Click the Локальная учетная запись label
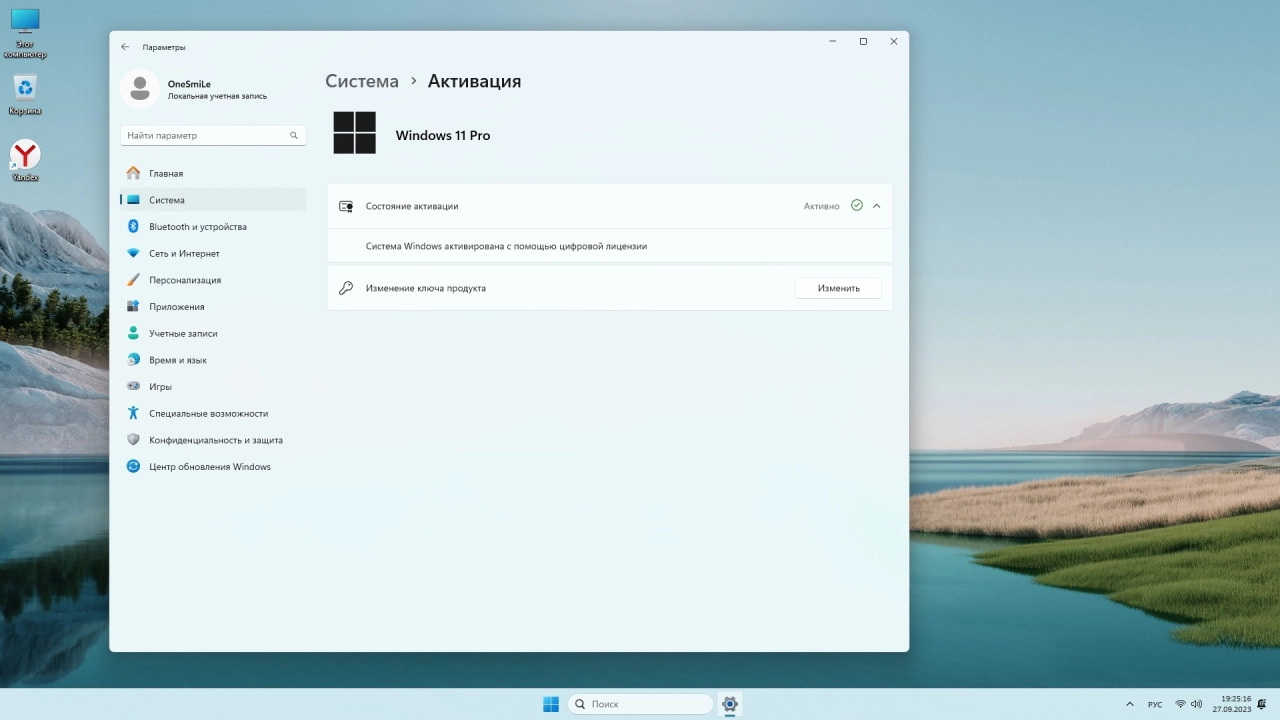This screenshot has width=1280, height=720. coord(218,96)
